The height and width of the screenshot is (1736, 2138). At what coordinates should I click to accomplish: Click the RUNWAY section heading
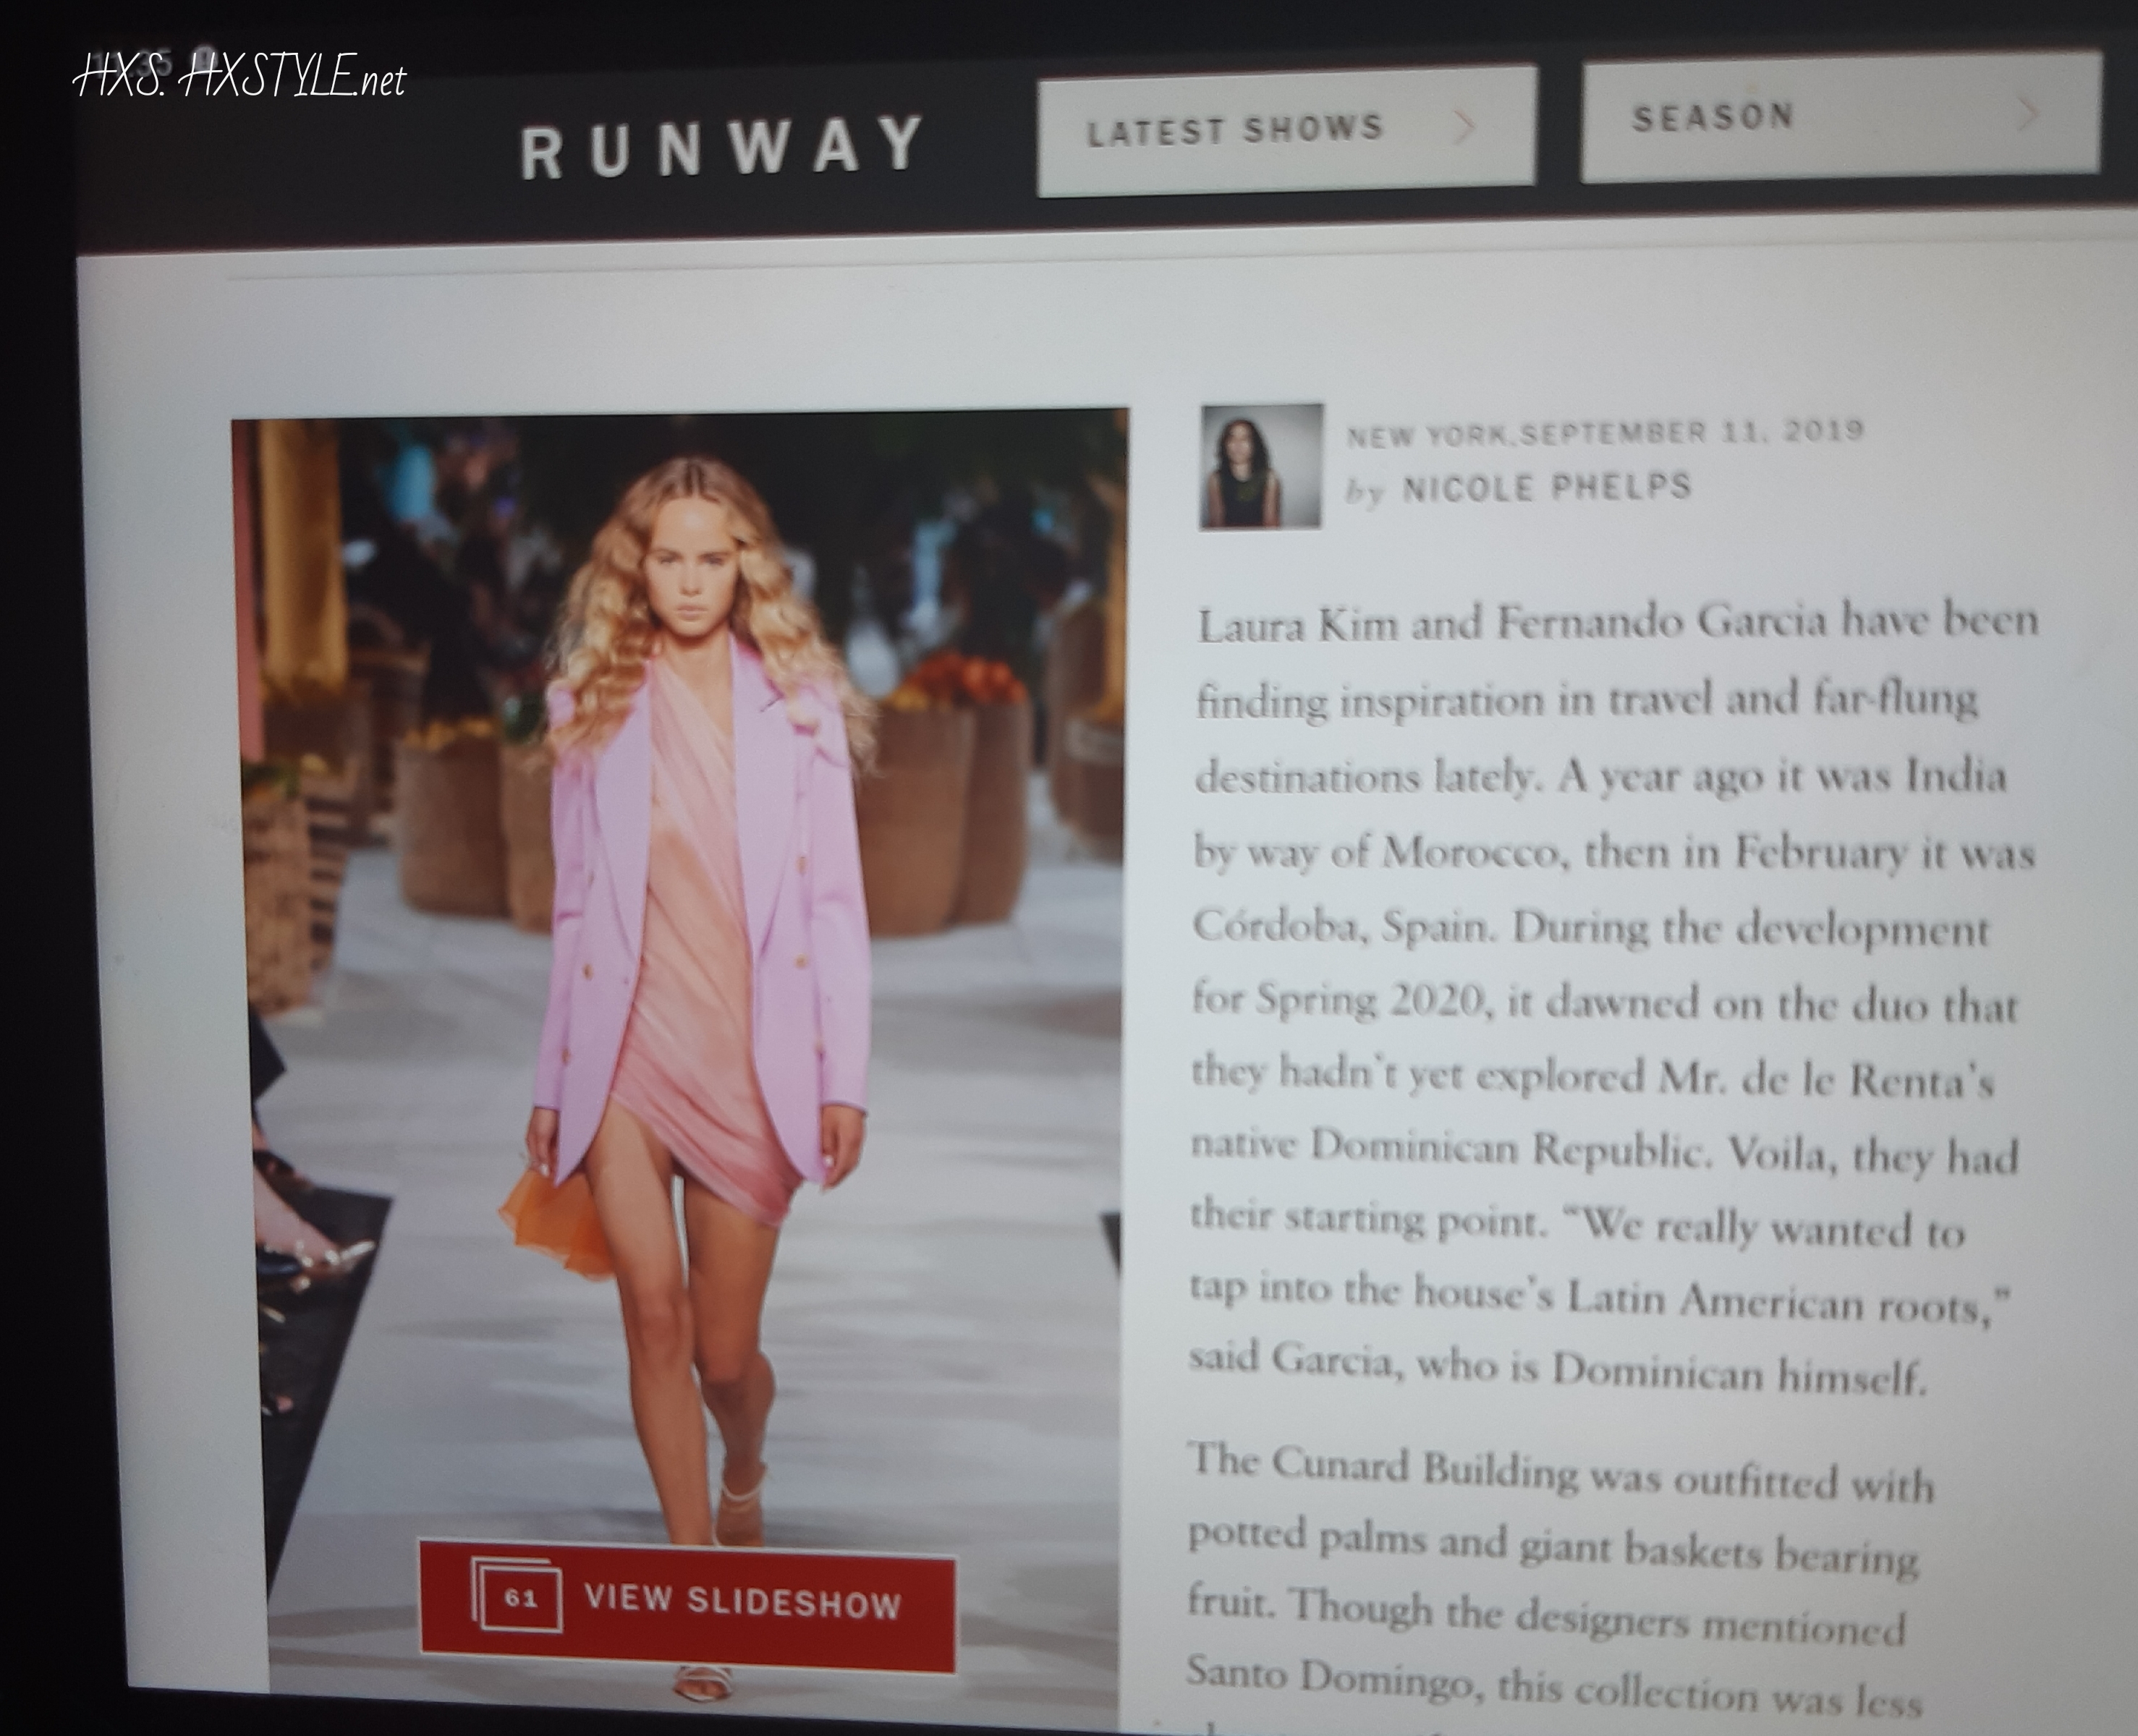722,148
